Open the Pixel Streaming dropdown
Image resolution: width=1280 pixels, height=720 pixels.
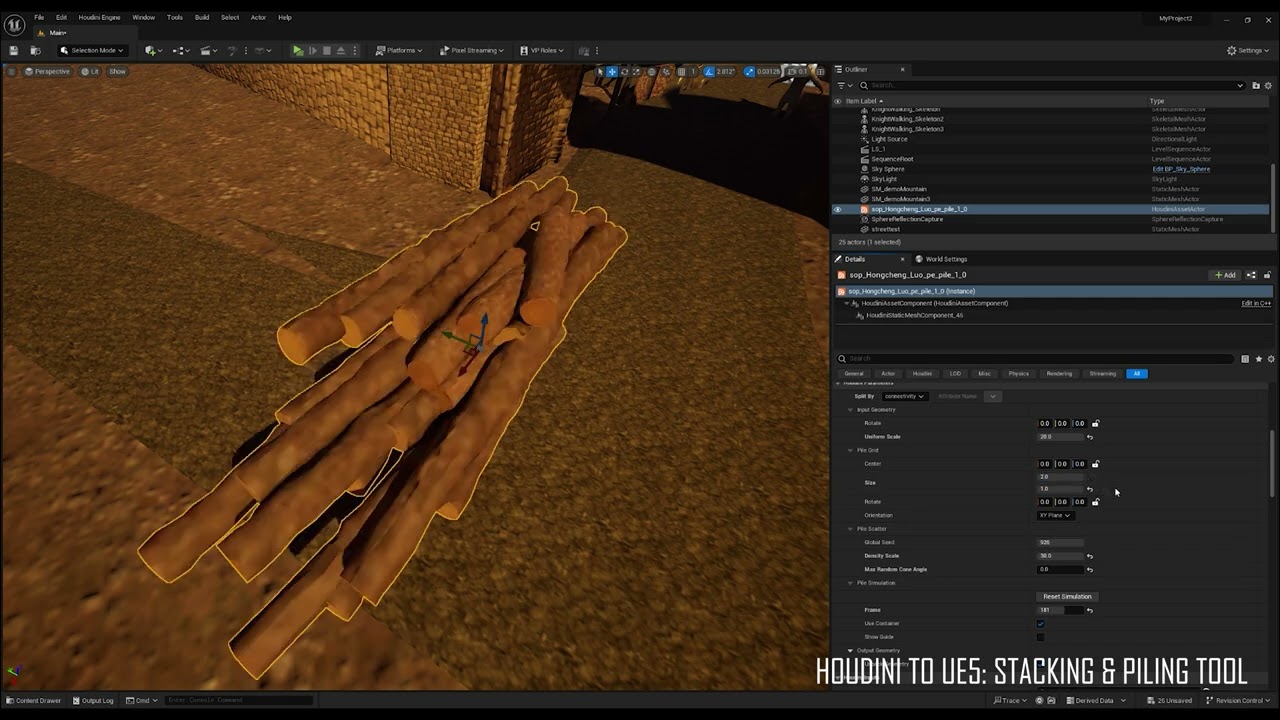click(x=470, y=50)
